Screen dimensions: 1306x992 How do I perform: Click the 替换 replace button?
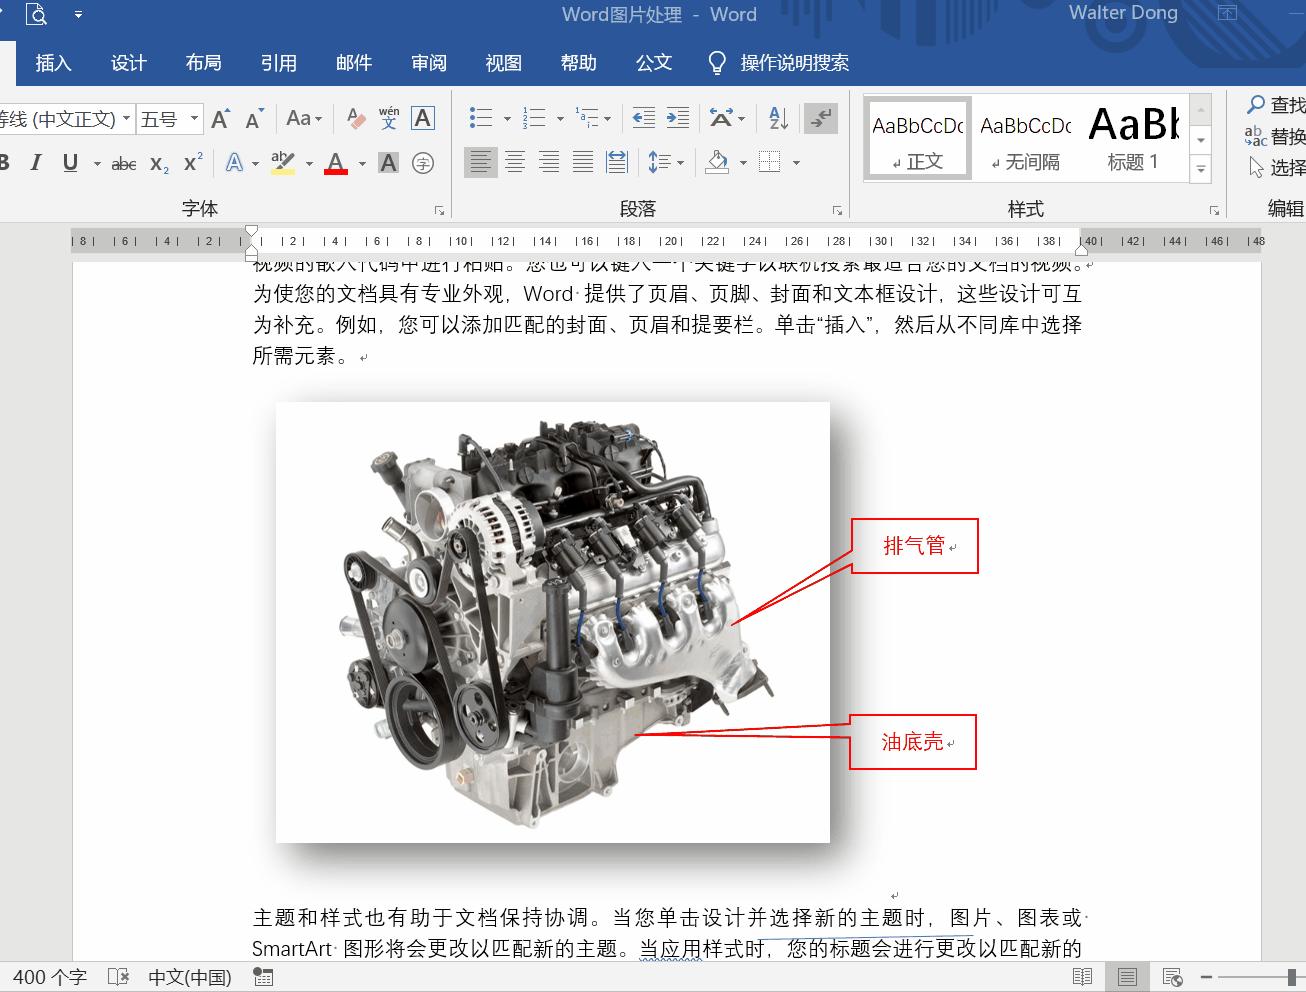(x=1276, y=137)
